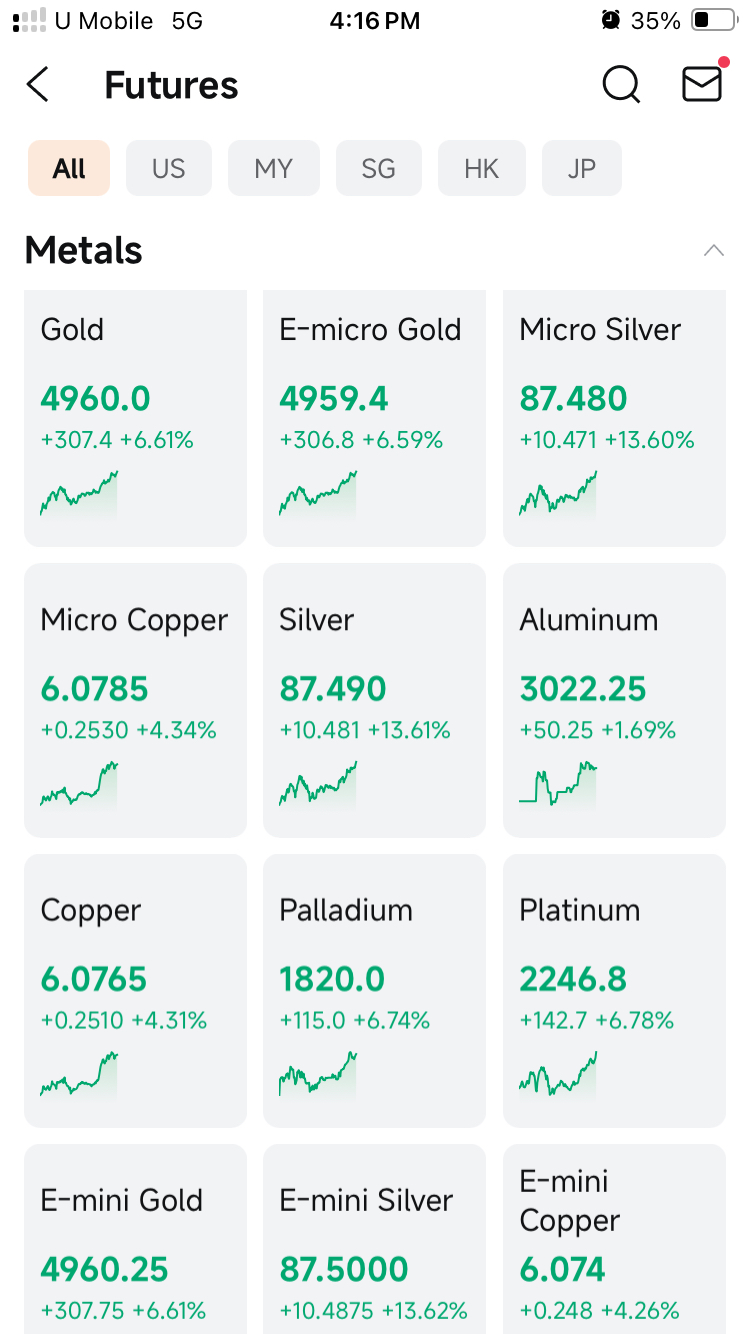750x1334 pixels.
Task: Select the HK market filter
Action: point(482,168)
